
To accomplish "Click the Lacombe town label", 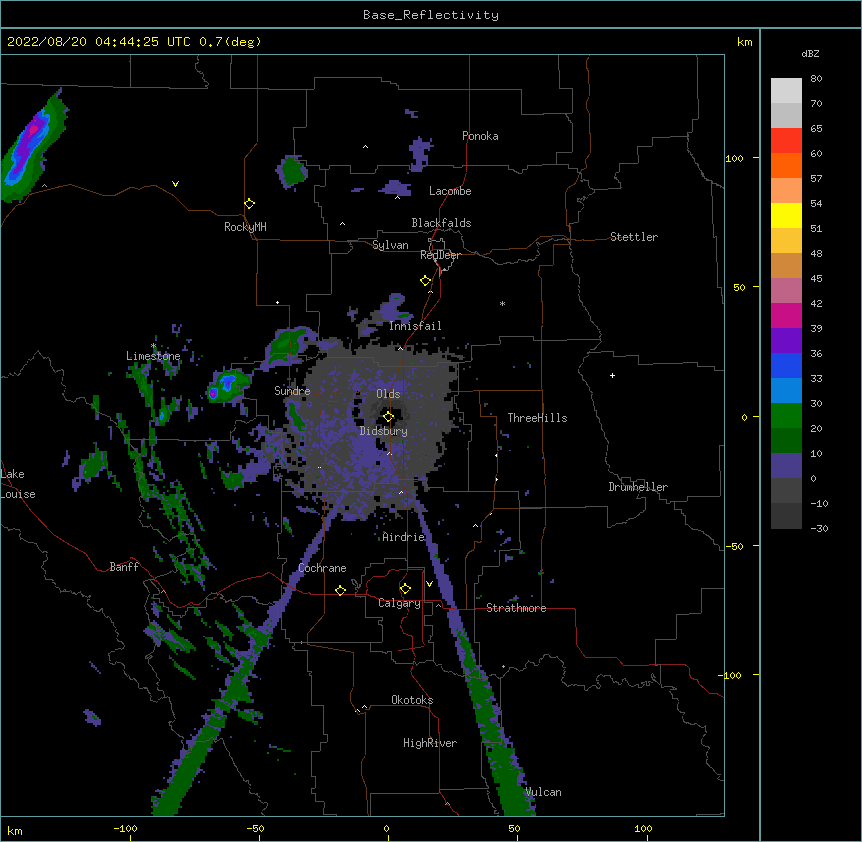I will [x=450, y=191].
